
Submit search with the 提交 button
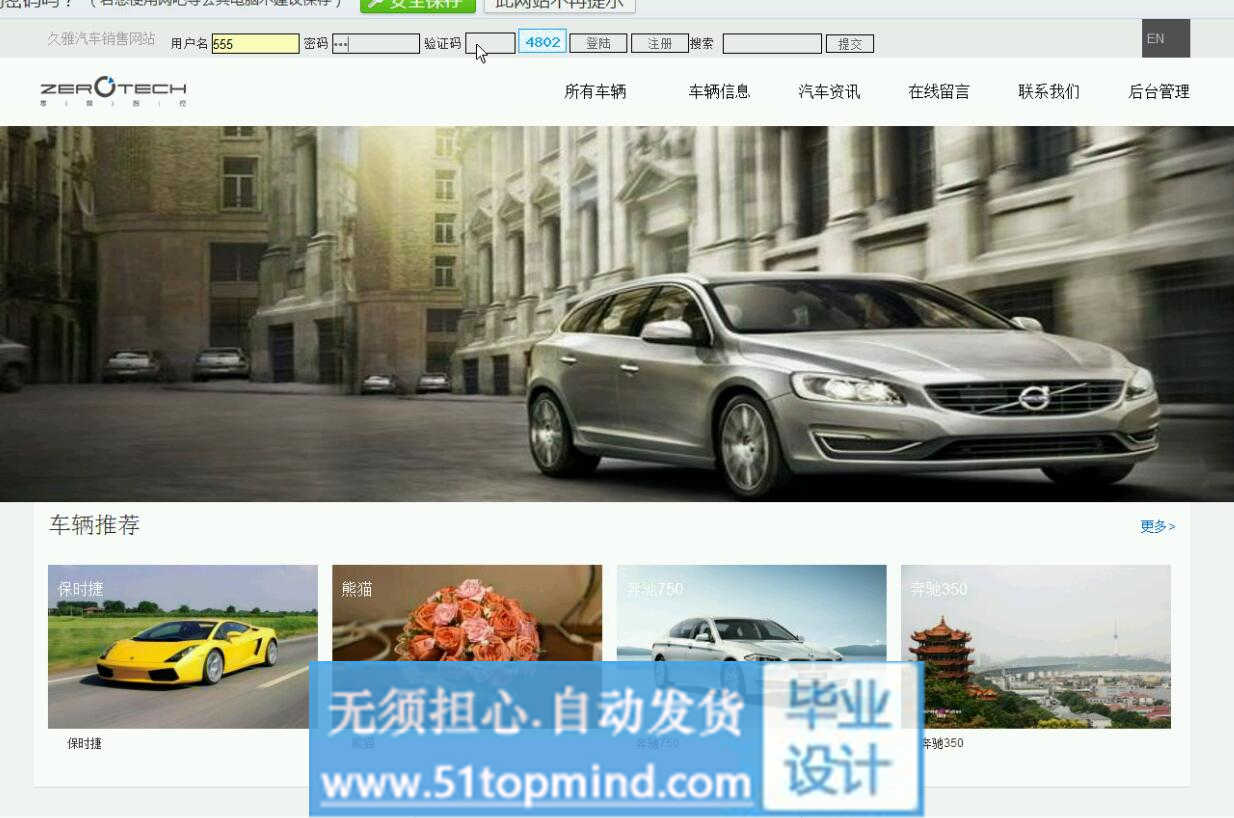click(850, 44)
